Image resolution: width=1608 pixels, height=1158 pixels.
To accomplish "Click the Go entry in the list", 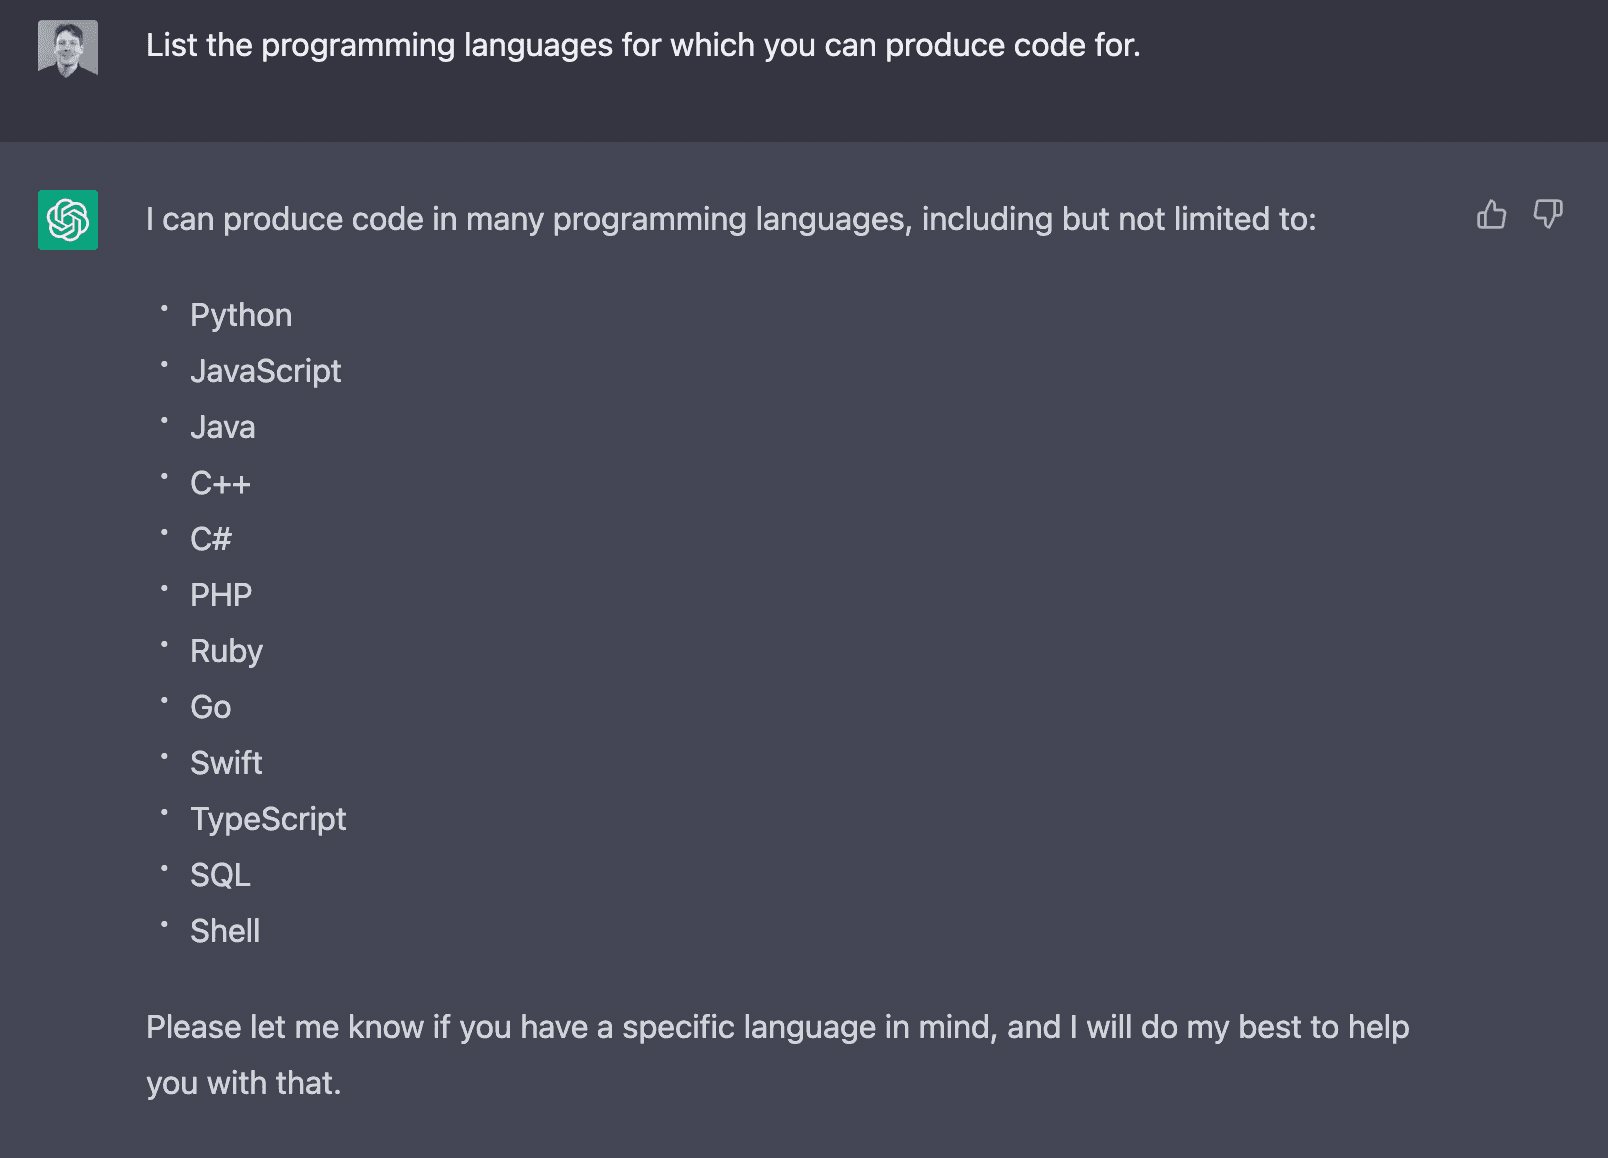I will click(x=211, y=707).
